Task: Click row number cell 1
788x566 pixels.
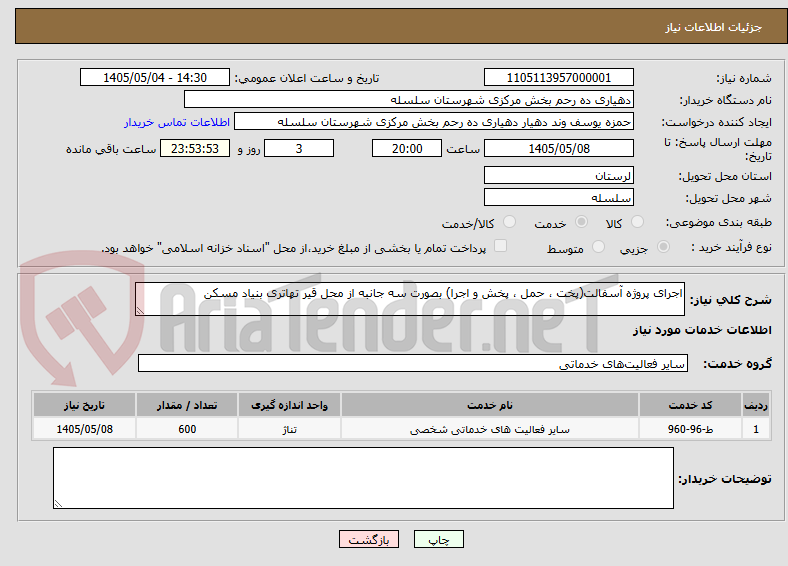Action: coord(756,429)
